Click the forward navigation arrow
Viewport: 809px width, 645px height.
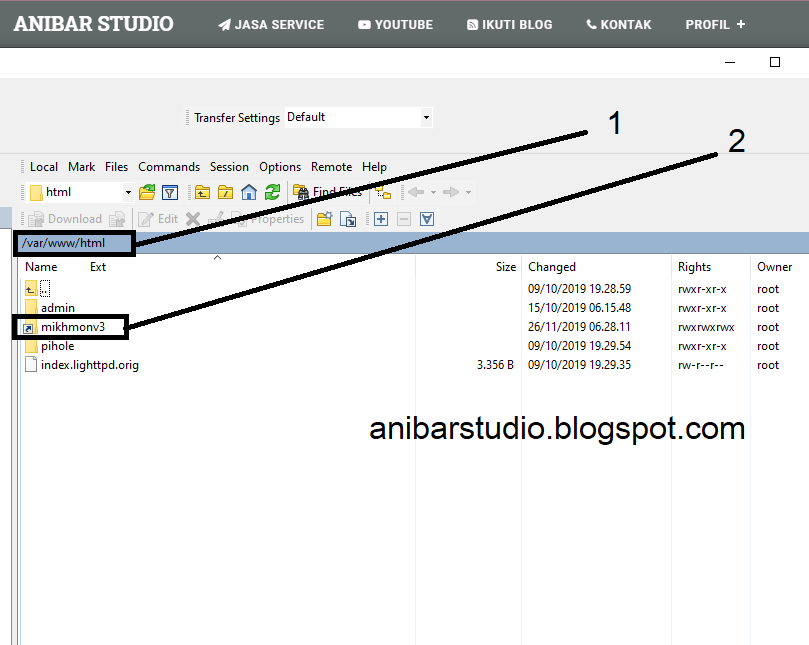click(451, 192)
